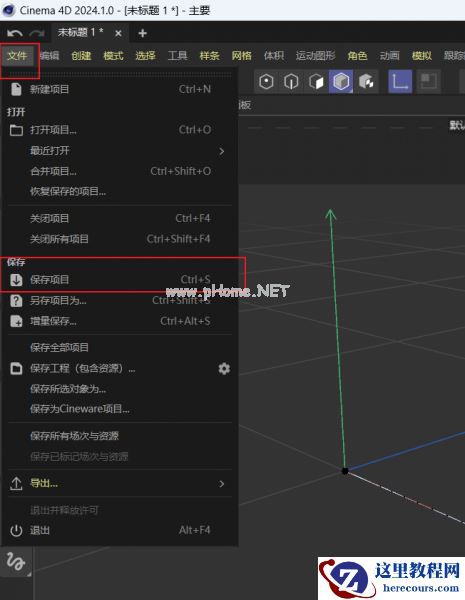
Task: Click the power icon beside 退出
Action: pos(16,531)
